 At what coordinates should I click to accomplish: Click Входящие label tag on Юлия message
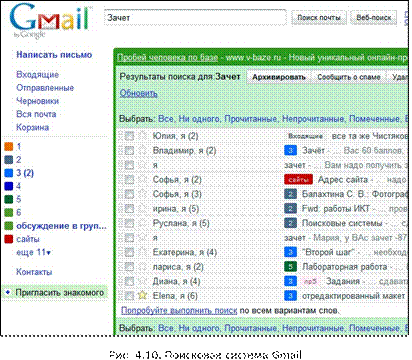coord(305,136)
